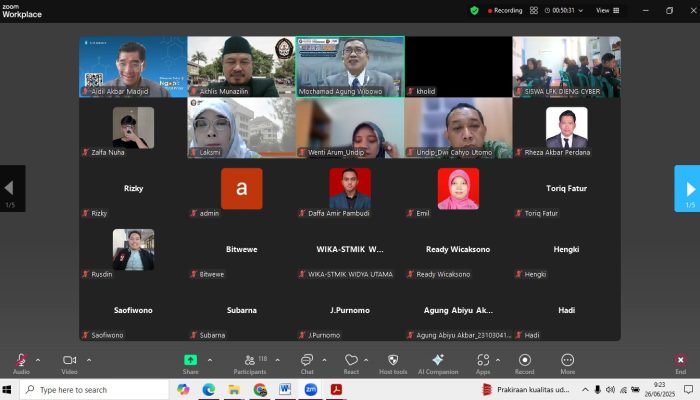The image size is (700, 400).
Task: Open share options arrow beside Share
Action: [x=210, y=360]
